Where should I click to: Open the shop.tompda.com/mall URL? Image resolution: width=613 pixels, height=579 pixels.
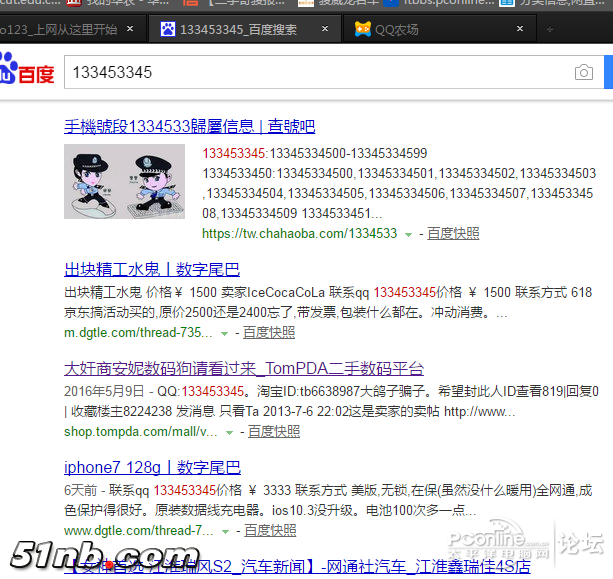pyautogui.click(x=140, y=432)
